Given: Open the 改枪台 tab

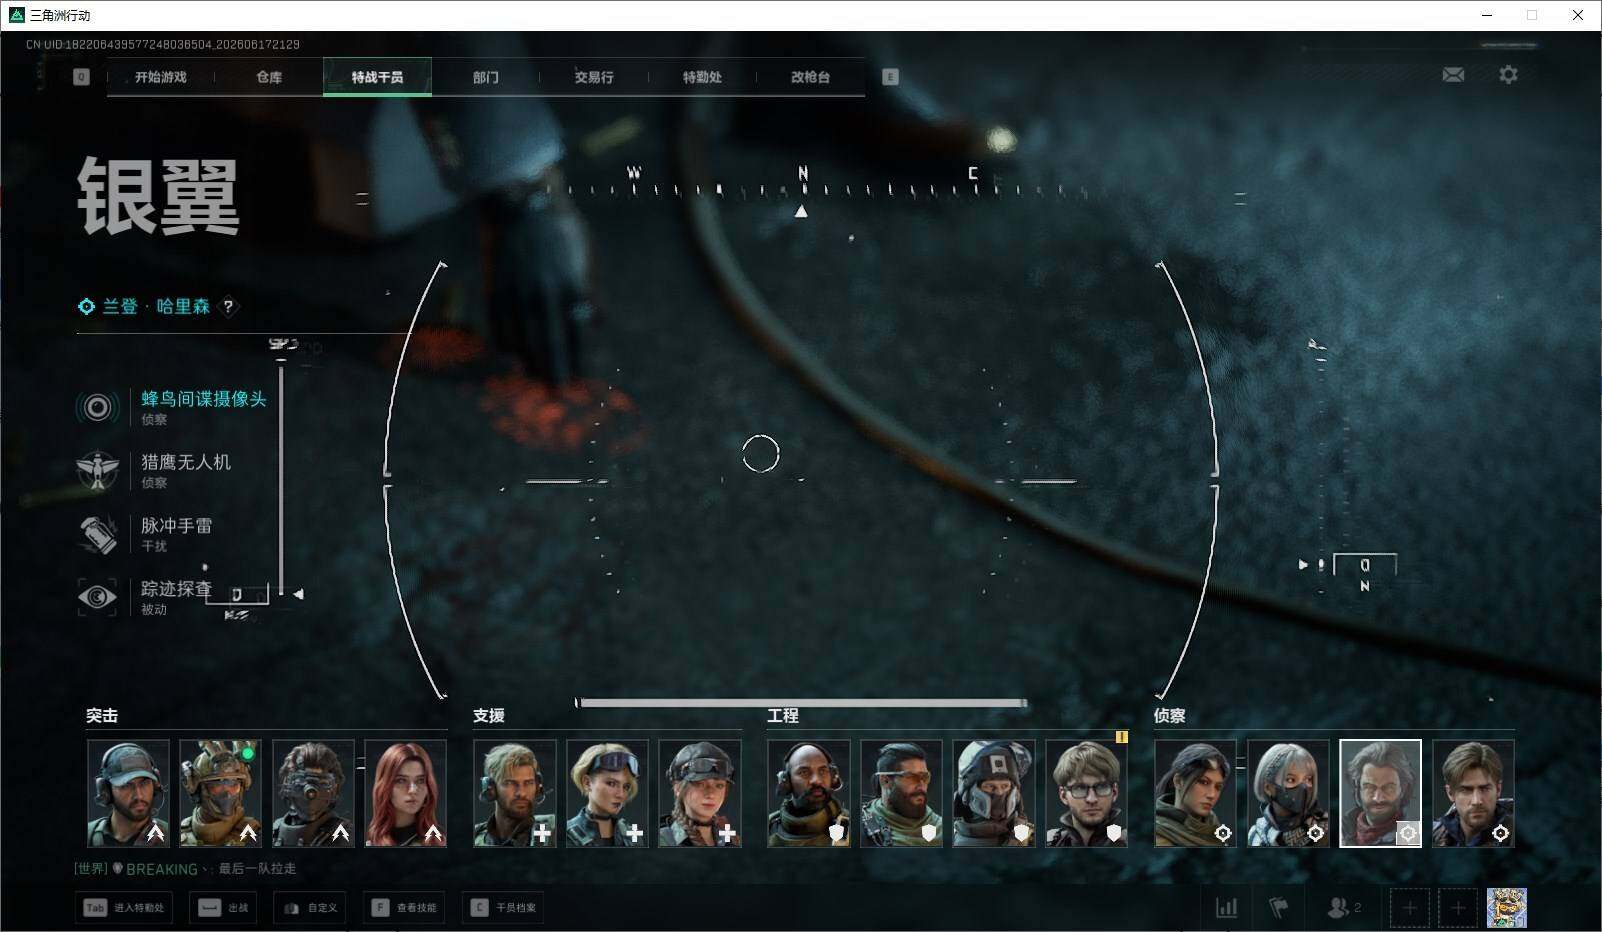Looking at the screenshot, I should pyautogui.click(x=810, y=77).
